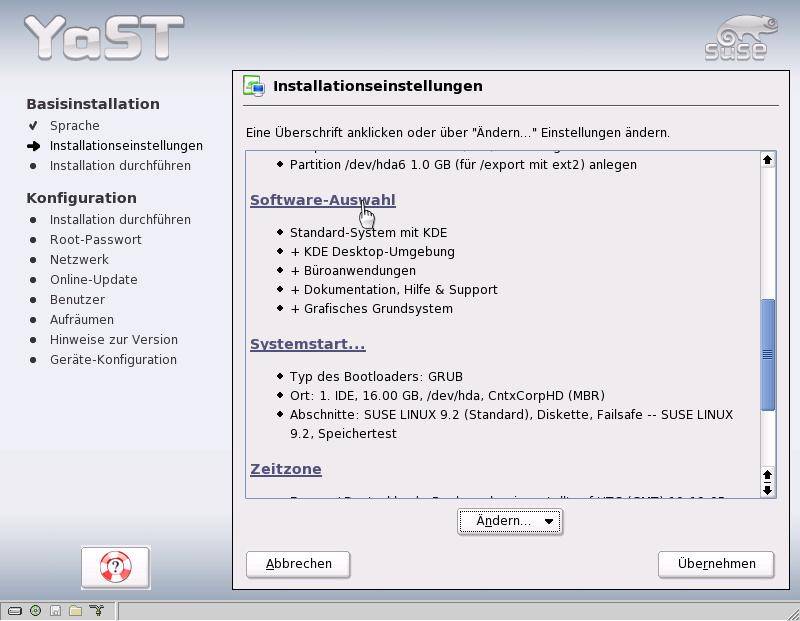Select Root-Passwort in the sidebar
The height and width of the screenshot is (621, 800).
click(x=96, y=240)
